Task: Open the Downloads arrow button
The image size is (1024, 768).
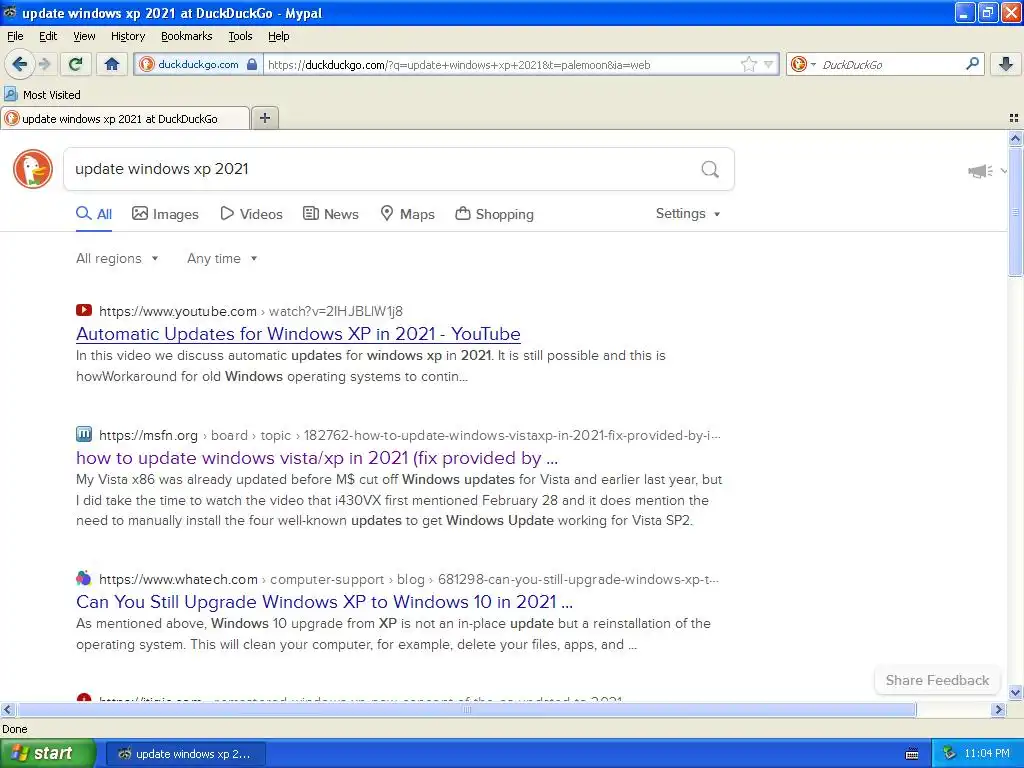Action: pyautogui.click(x=1006, y=64)
